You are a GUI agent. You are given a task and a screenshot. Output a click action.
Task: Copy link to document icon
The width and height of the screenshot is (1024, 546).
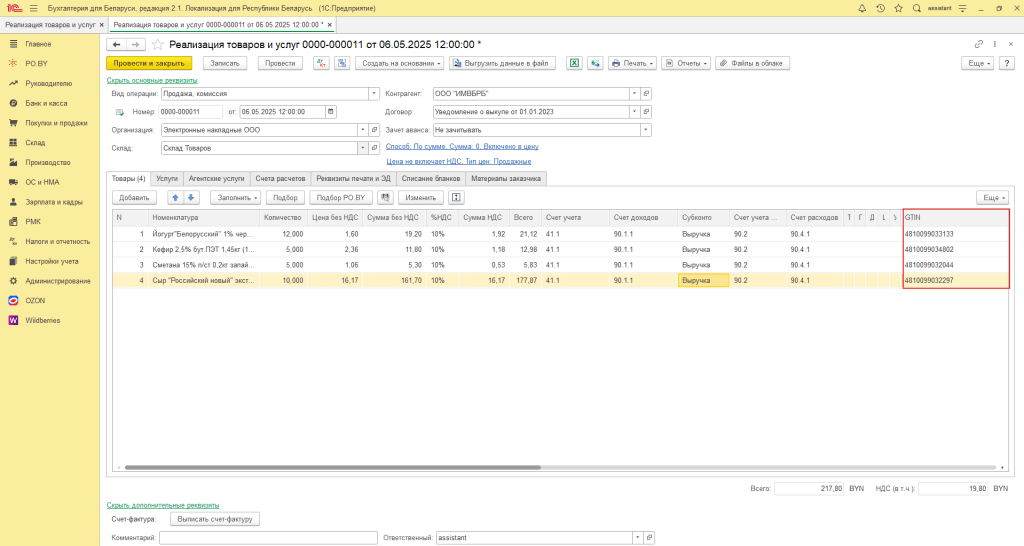pos(978,44)
